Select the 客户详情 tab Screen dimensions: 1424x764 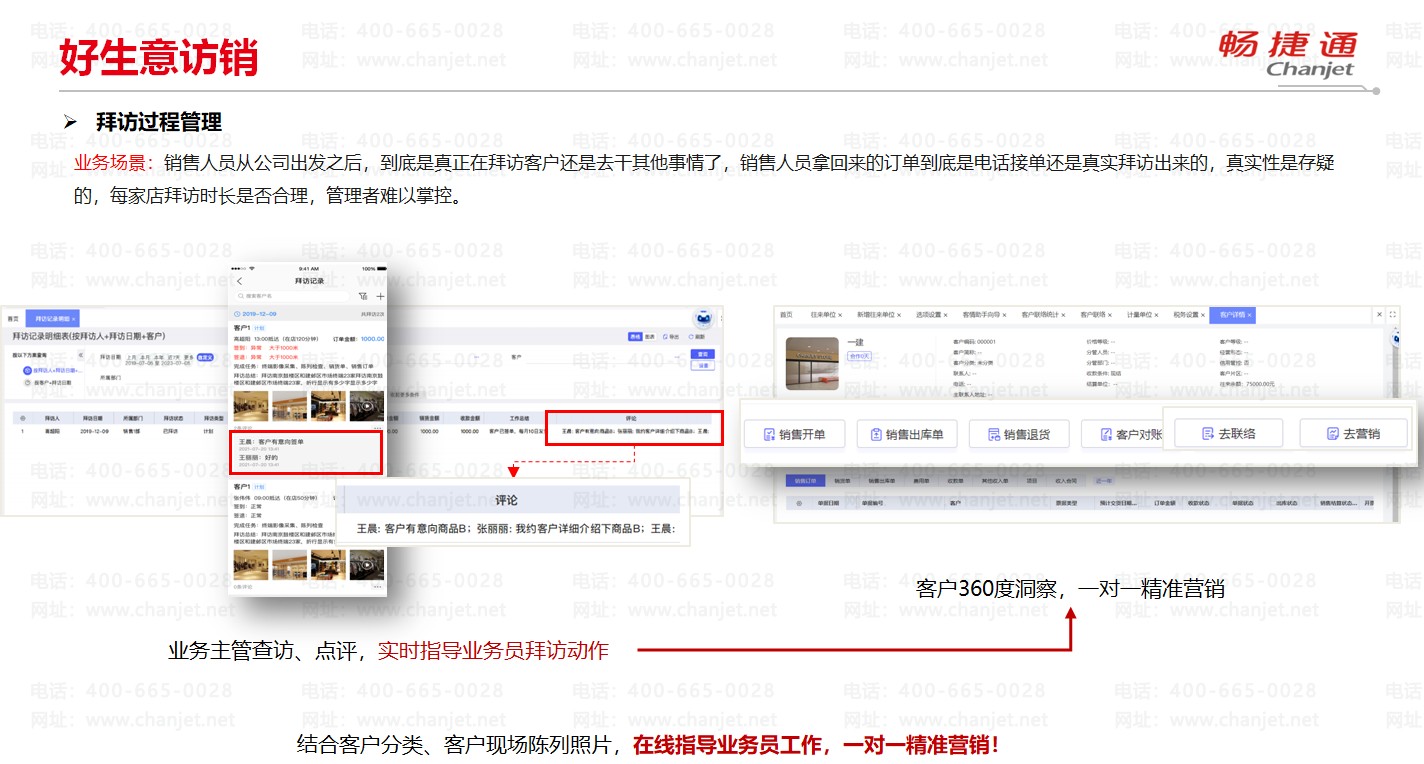(x=1233, y=315)
